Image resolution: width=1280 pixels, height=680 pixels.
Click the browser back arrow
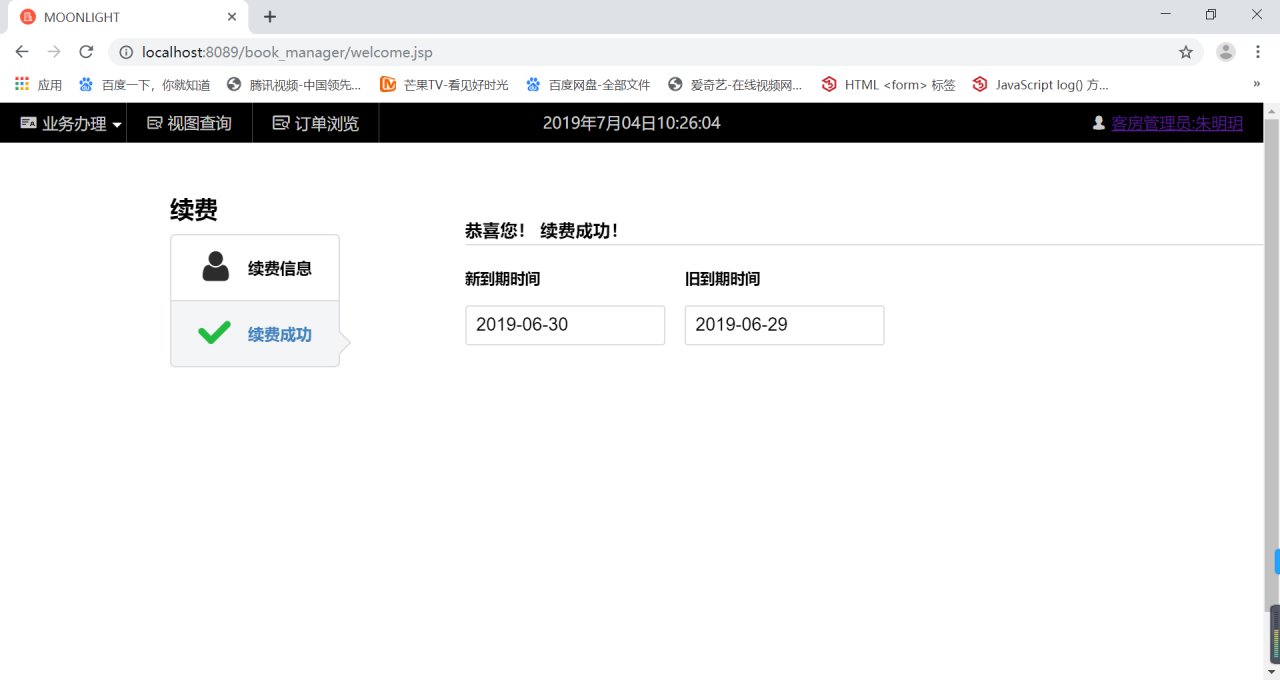[x=22, y=52]
